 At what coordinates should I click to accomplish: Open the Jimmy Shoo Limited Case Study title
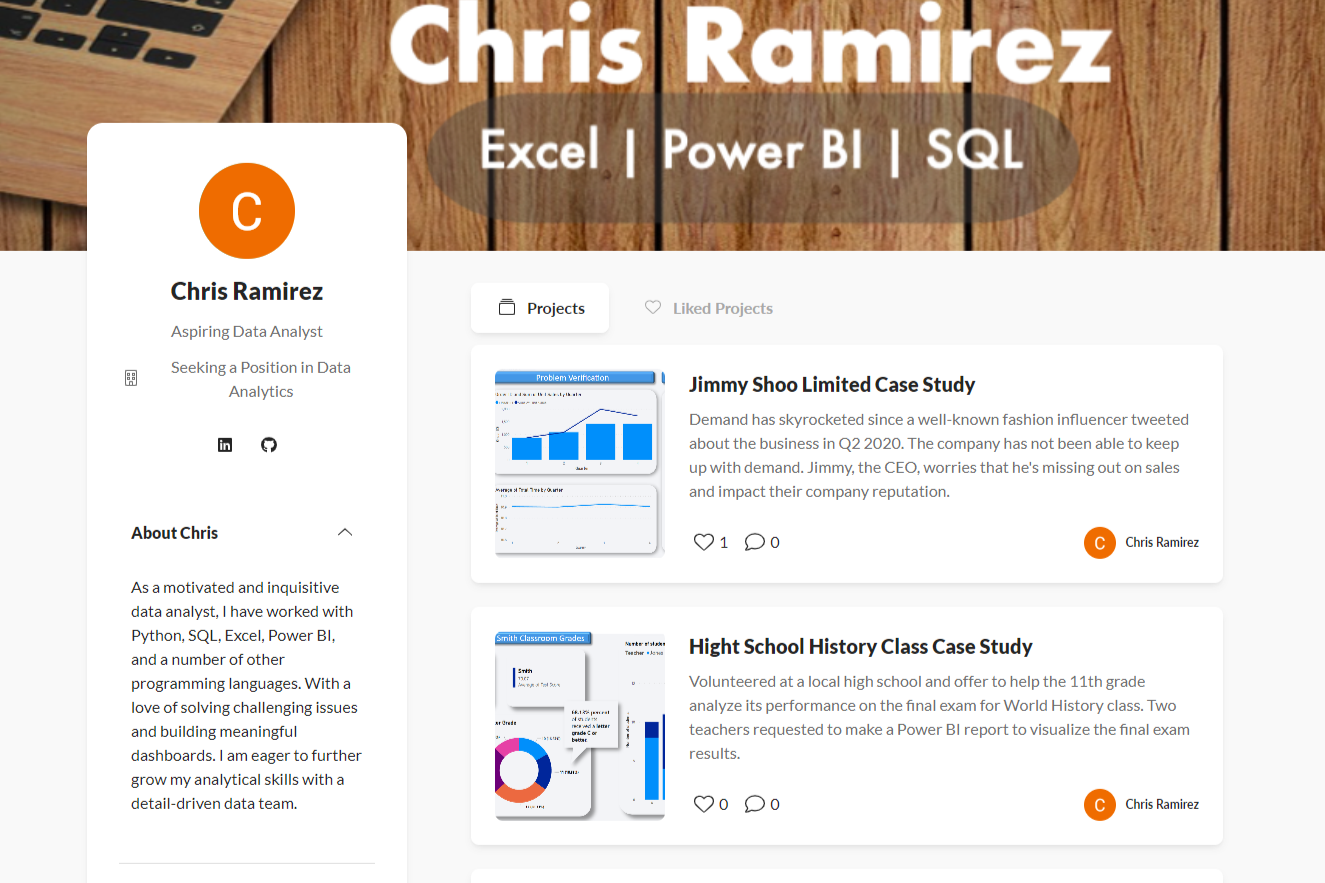point(832,384)
